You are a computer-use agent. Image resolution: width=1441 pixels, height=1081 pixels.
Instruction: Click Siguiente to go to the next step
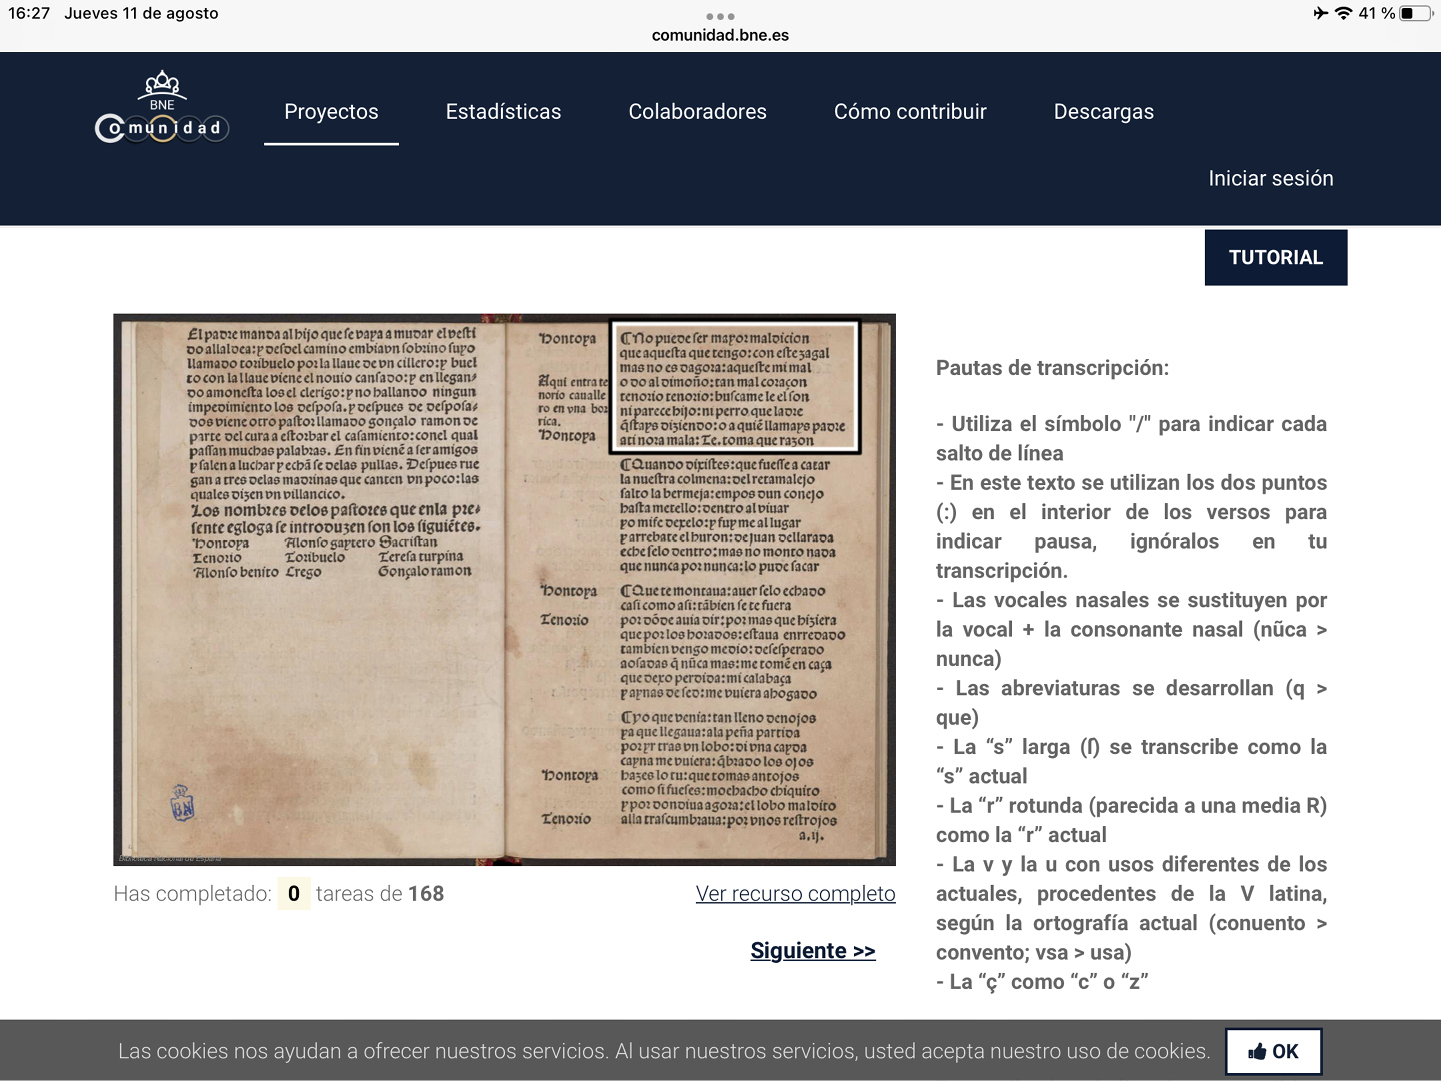812,951
